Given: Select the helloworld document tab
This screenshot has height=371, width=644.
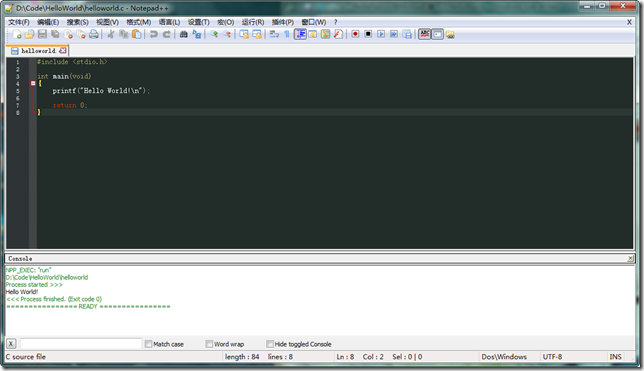Looking at the screenshot, I should (38, 51).
